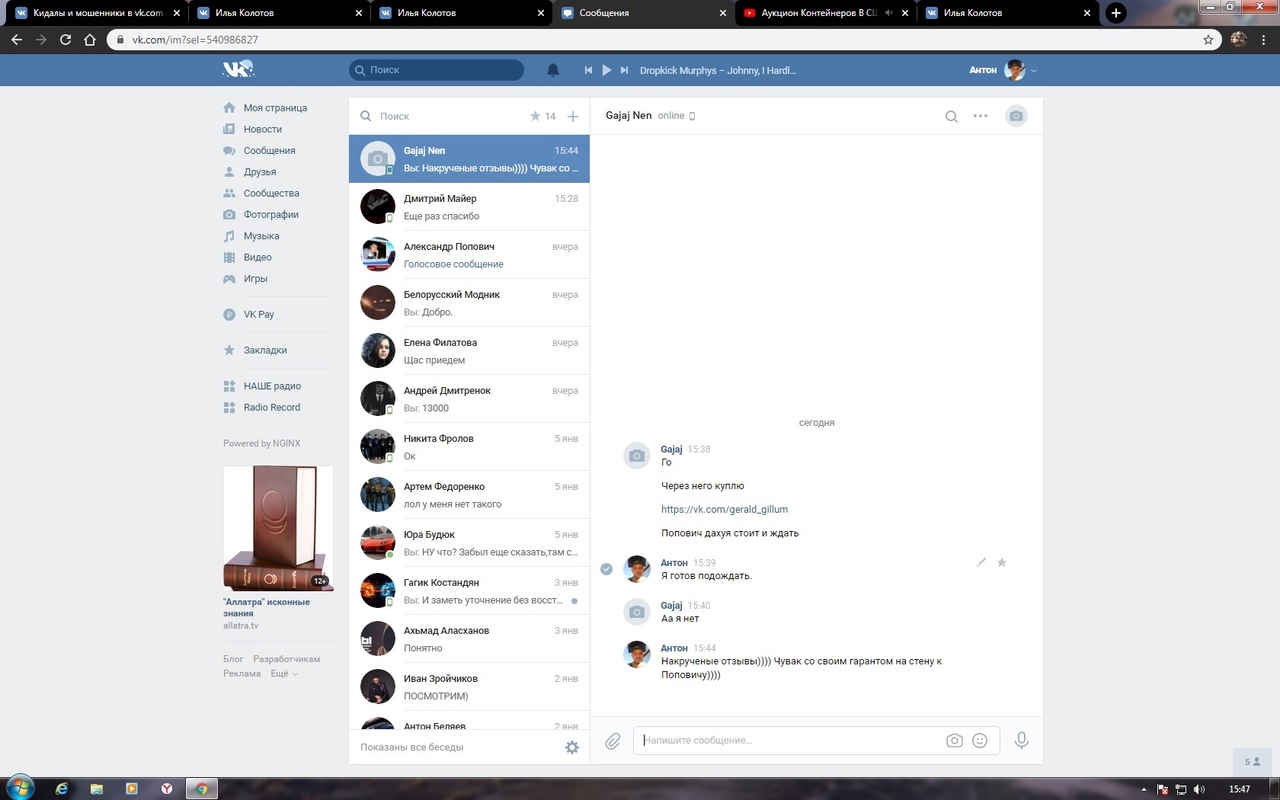This screenshot has width=1280, height=800.
Task: Click the paperclip attach file icon
Action: click(613, 741)
